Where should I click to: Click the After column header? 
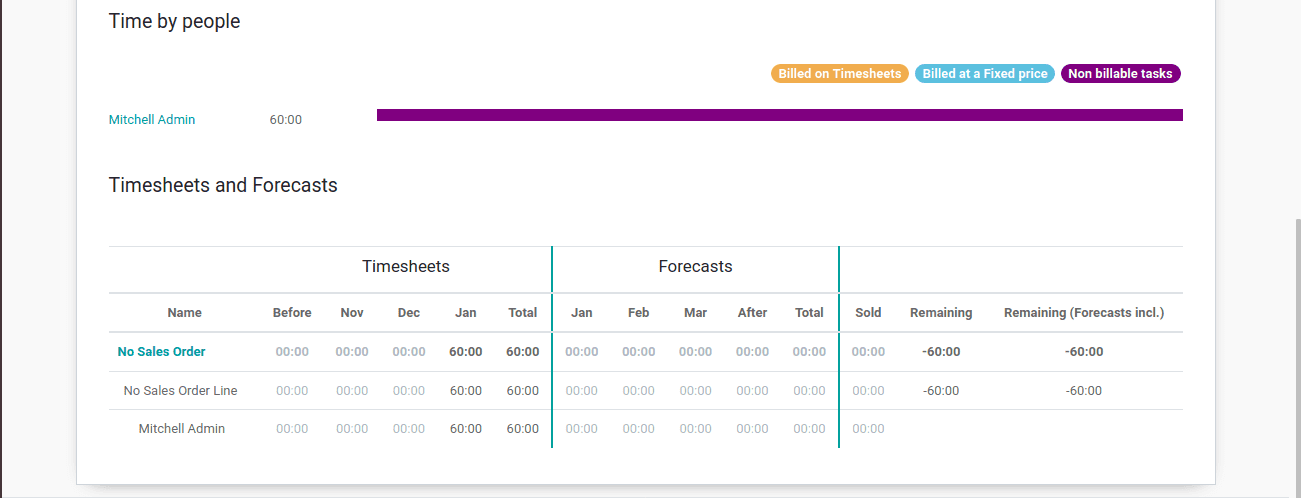coord(753,313)
